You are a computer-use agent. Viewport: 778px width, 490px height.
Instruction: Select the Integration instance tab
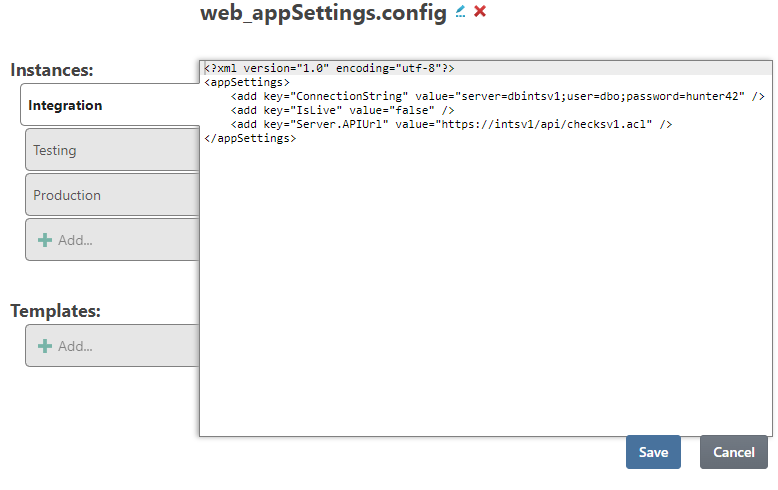[x=65, y=105]
